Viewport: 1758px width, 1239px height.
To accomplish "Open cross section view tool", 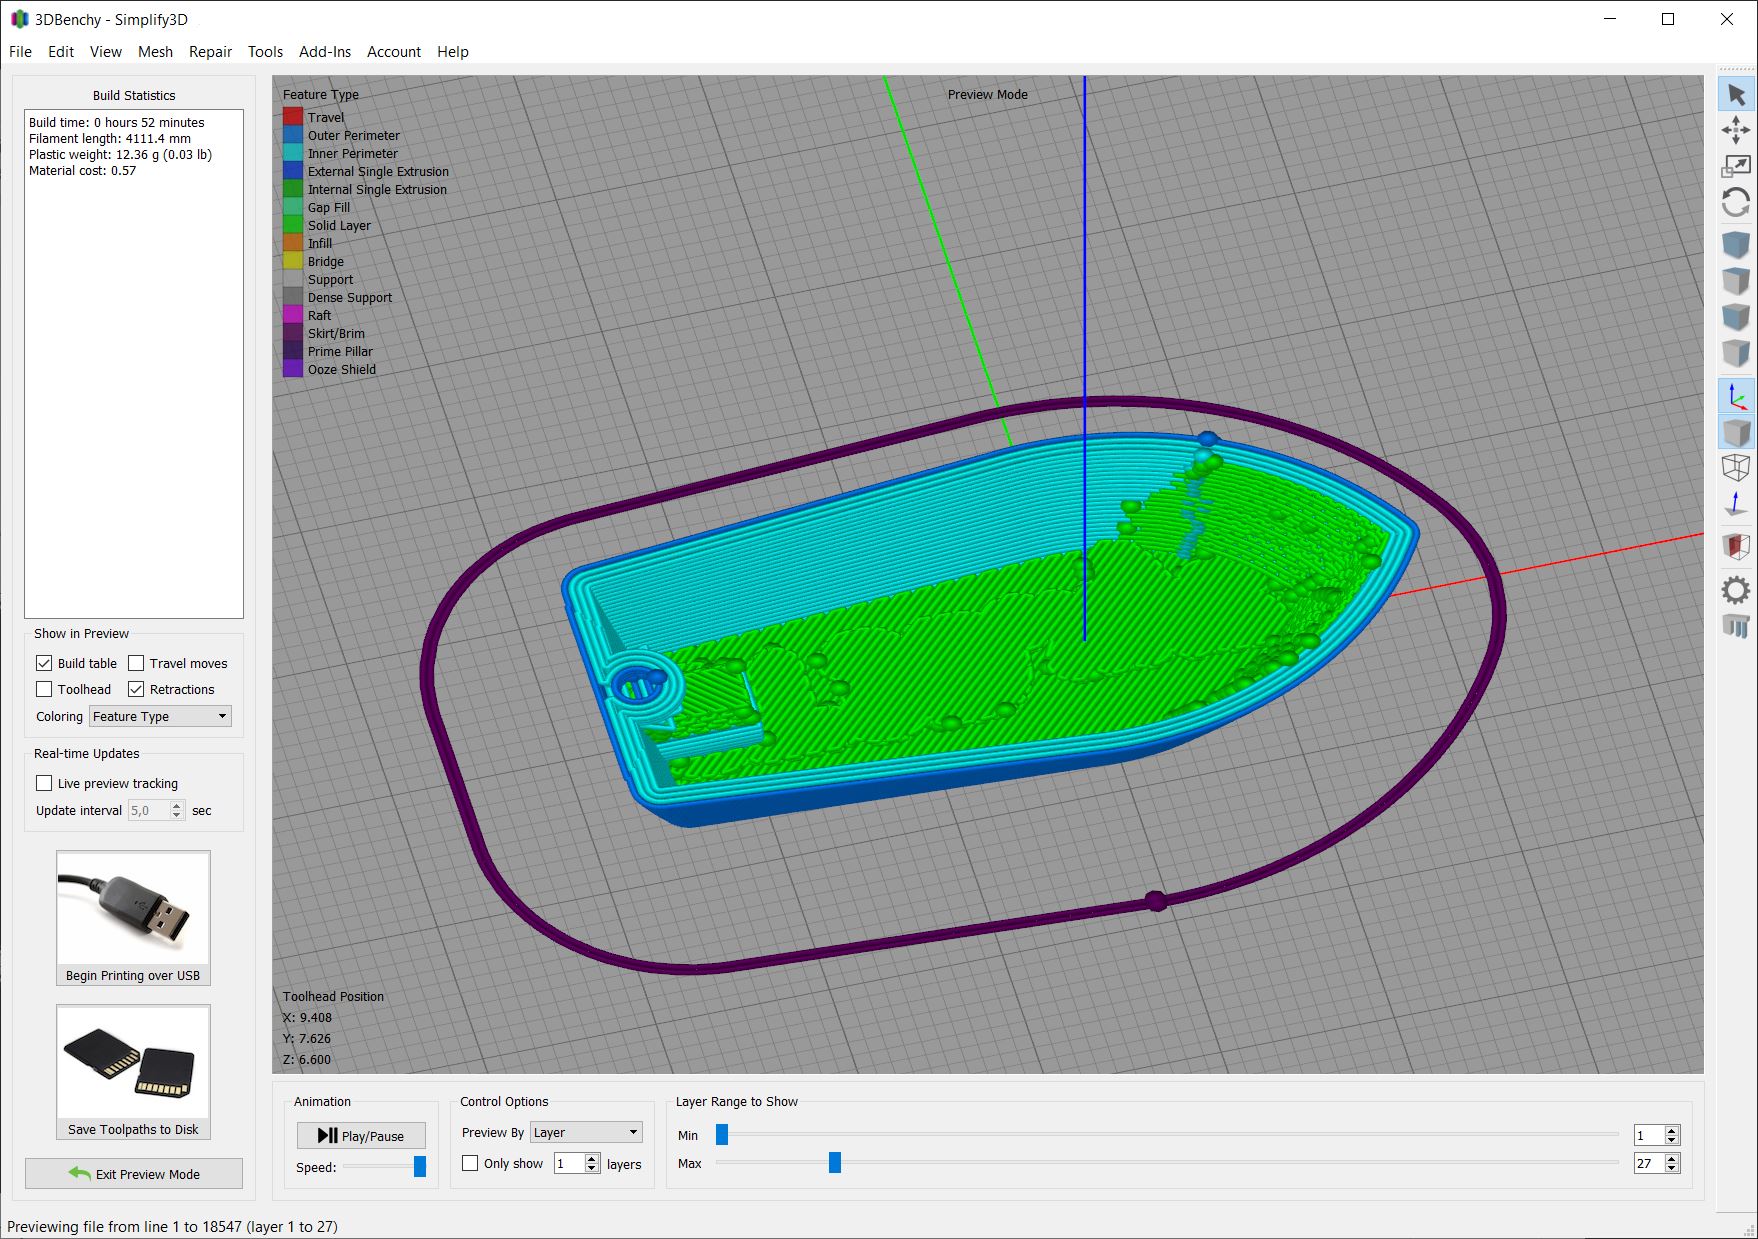I will [x=1736, y=546].
